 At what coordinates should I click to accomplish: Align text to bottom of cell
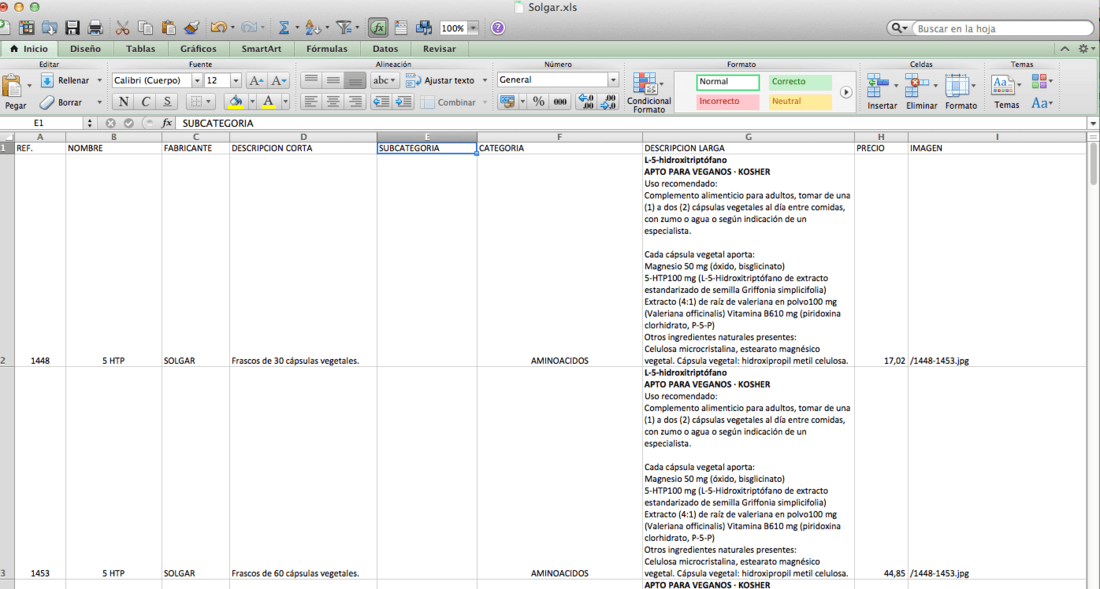click(355, 80)
